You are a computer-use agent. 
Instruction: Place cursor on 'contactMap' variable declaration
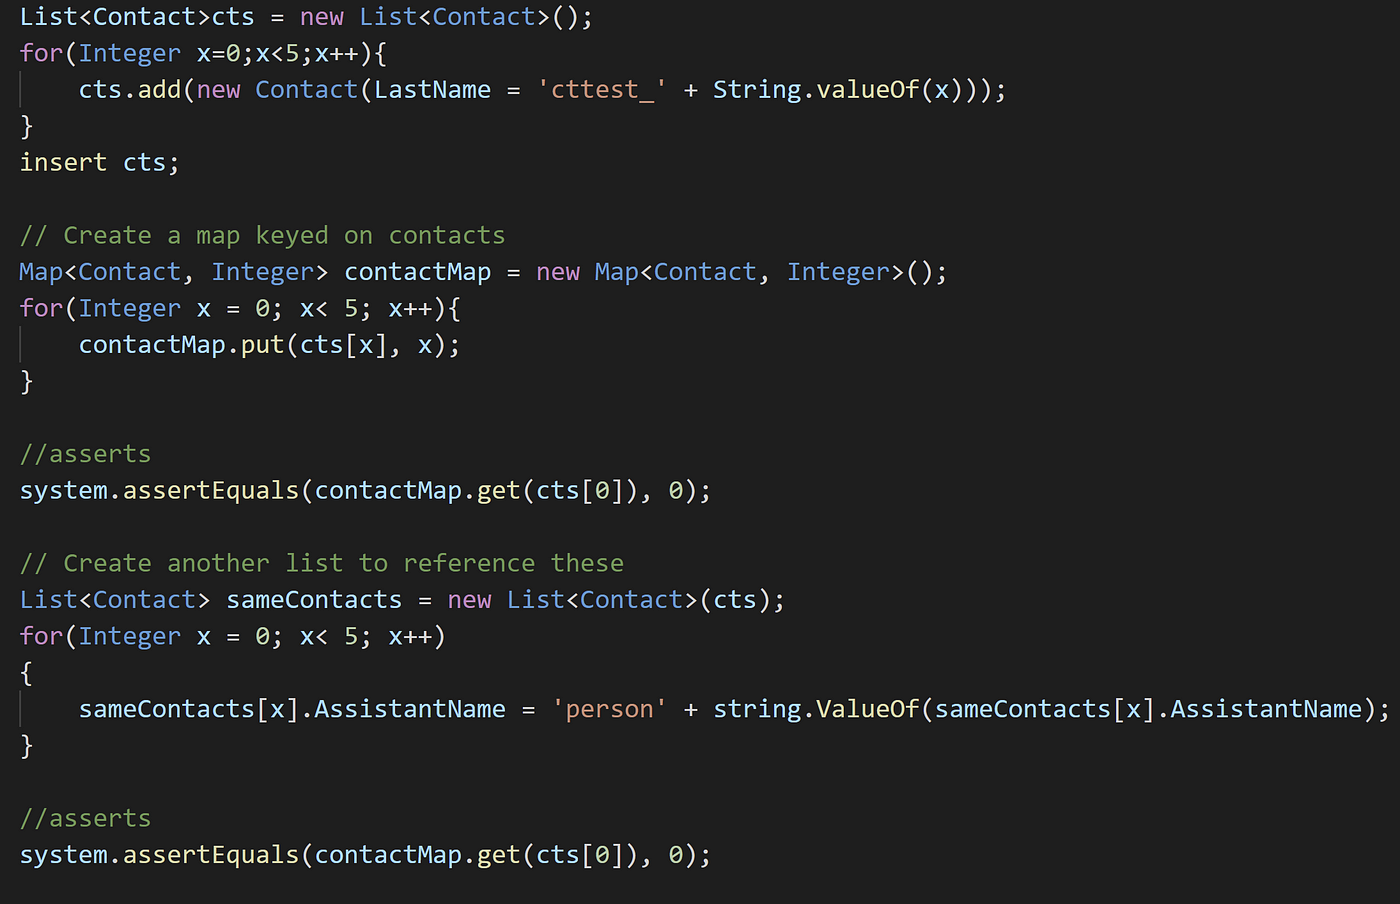[x=418, y=272]
